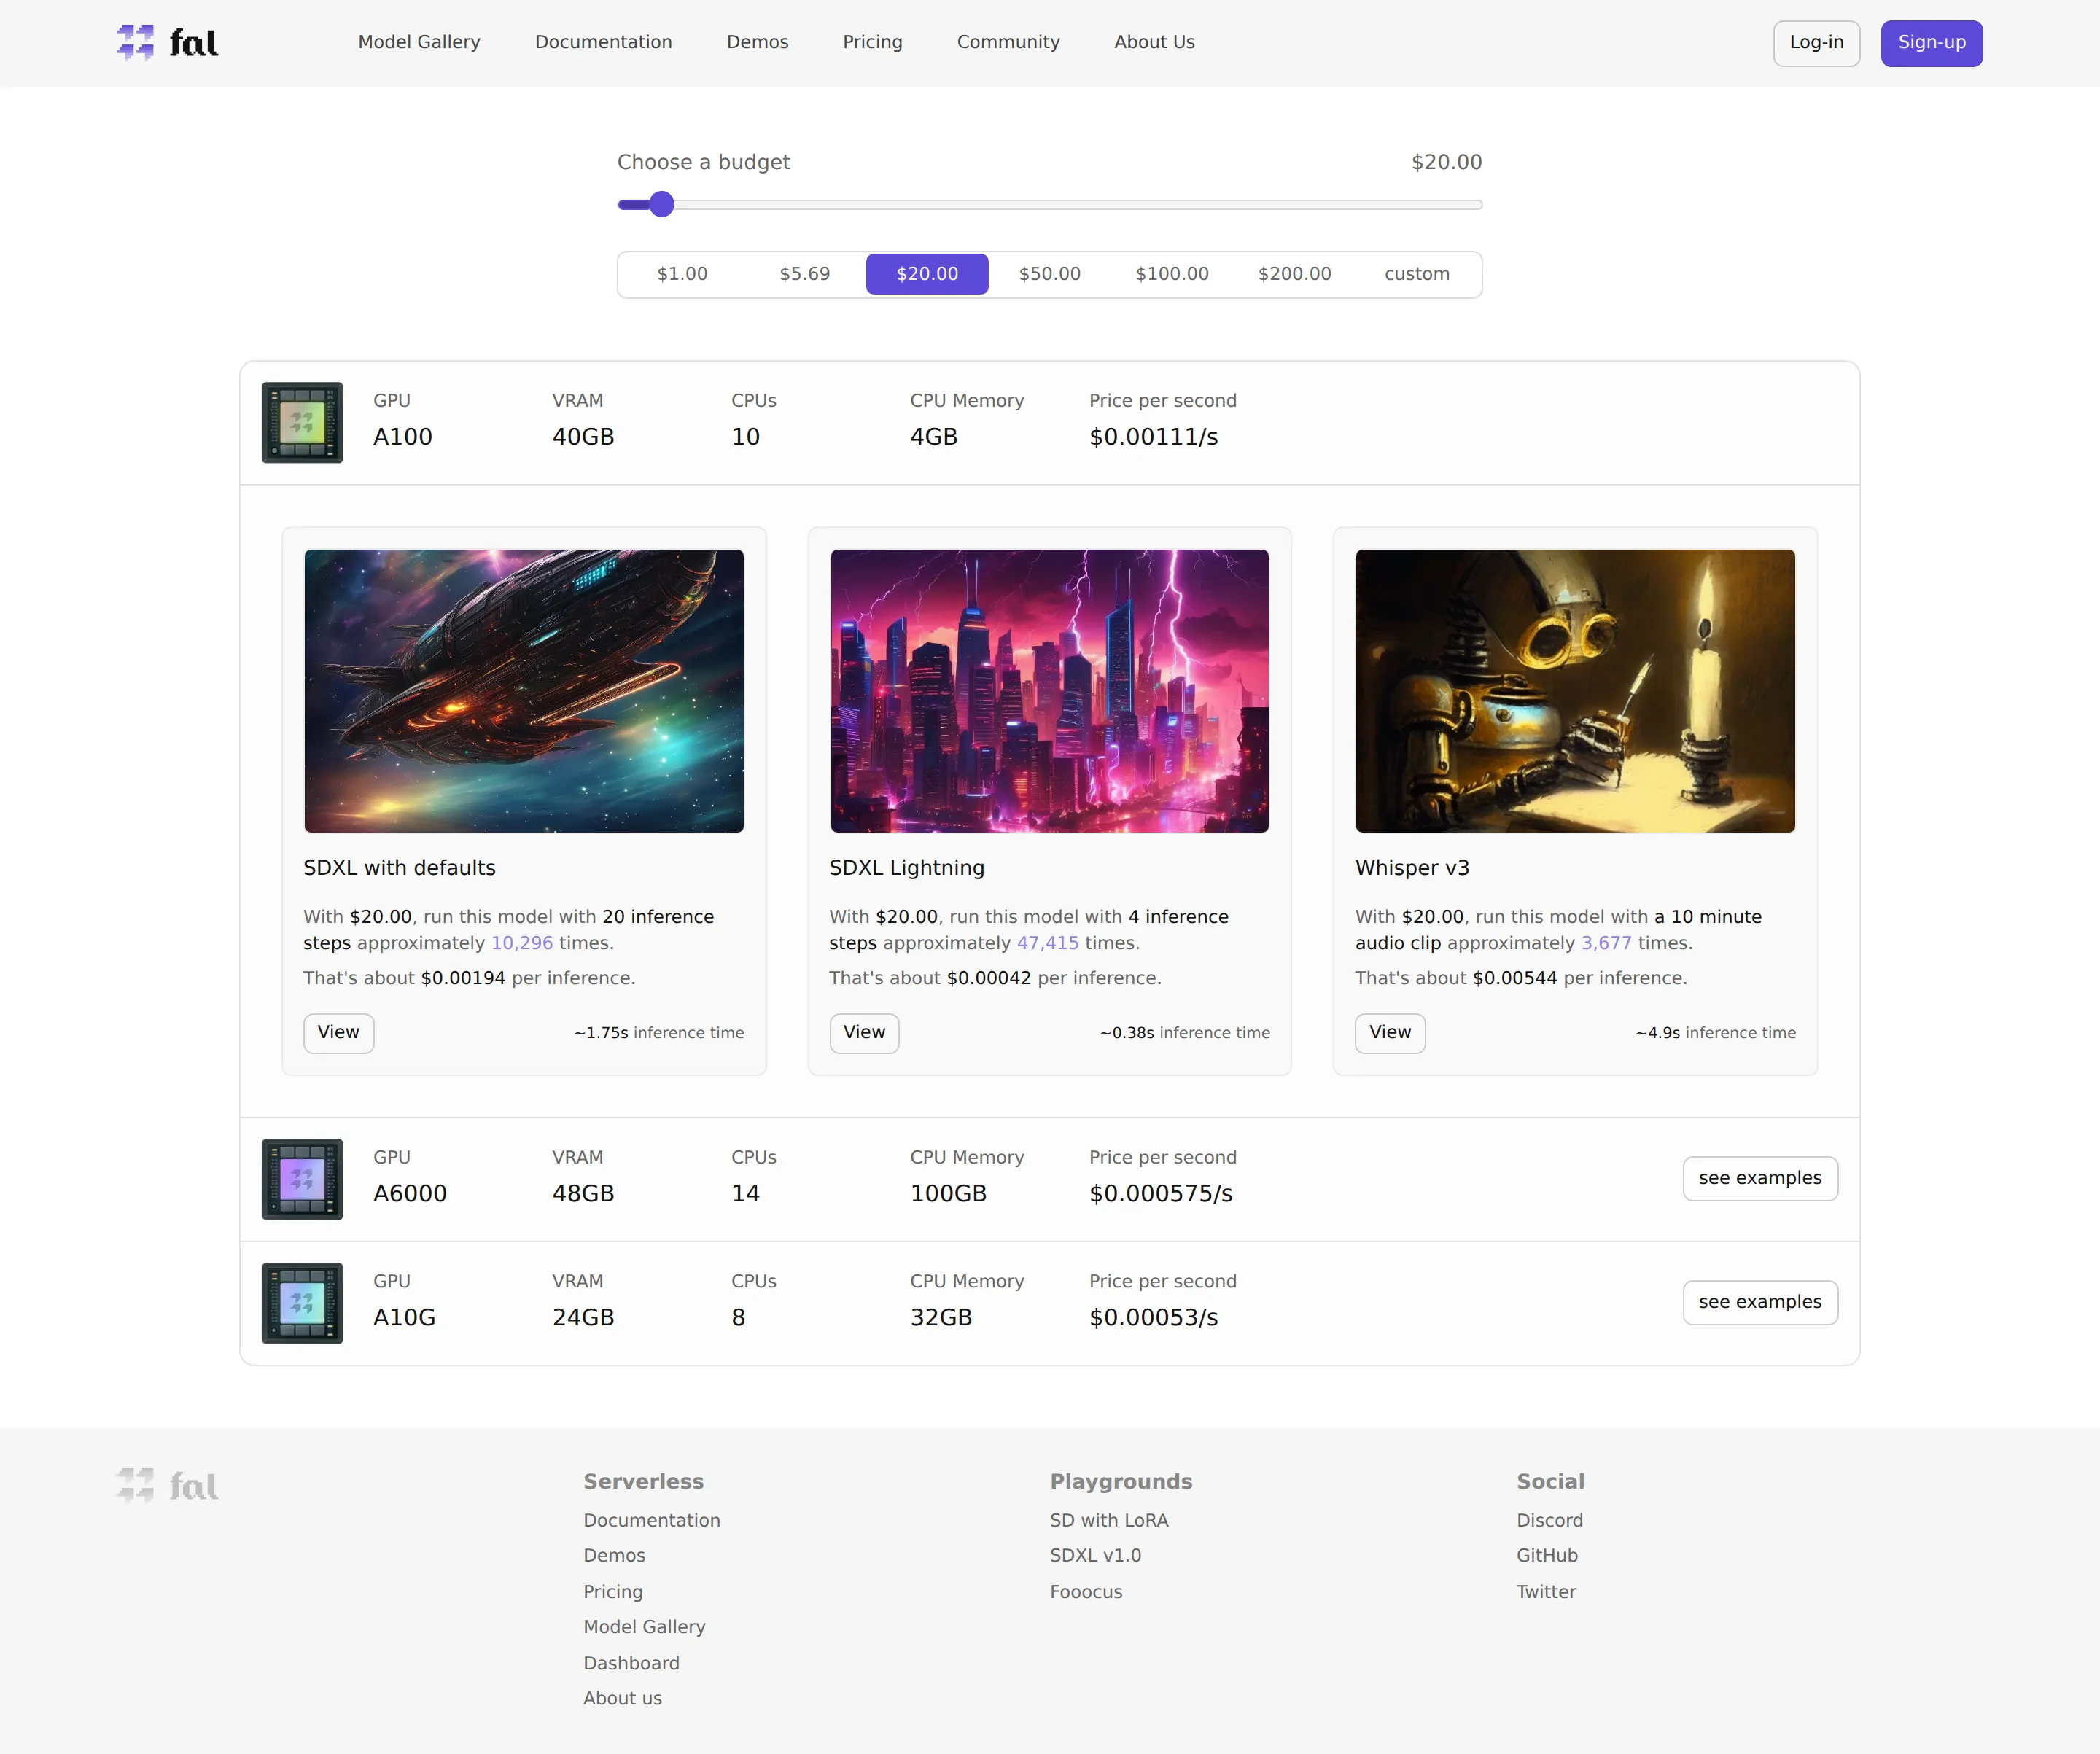
Task: Click the $0.000575/s price value
Action: 1160,1194
